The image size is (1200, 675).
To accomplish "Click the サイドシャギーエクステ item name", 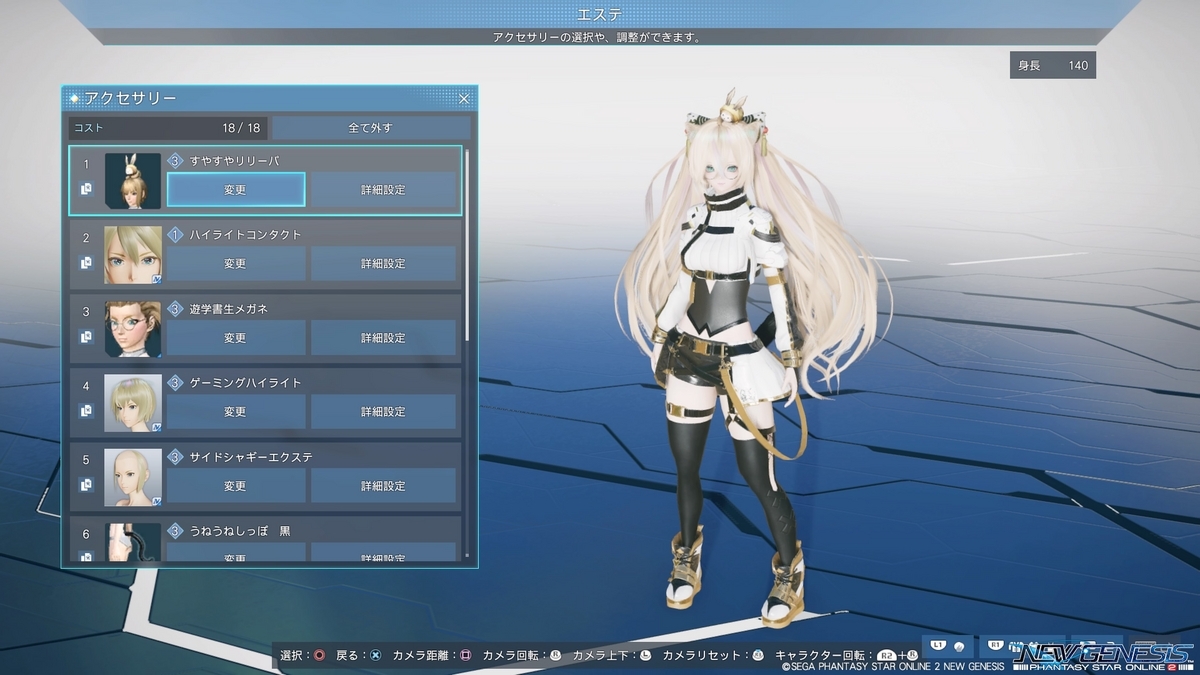I will [251, 457].
